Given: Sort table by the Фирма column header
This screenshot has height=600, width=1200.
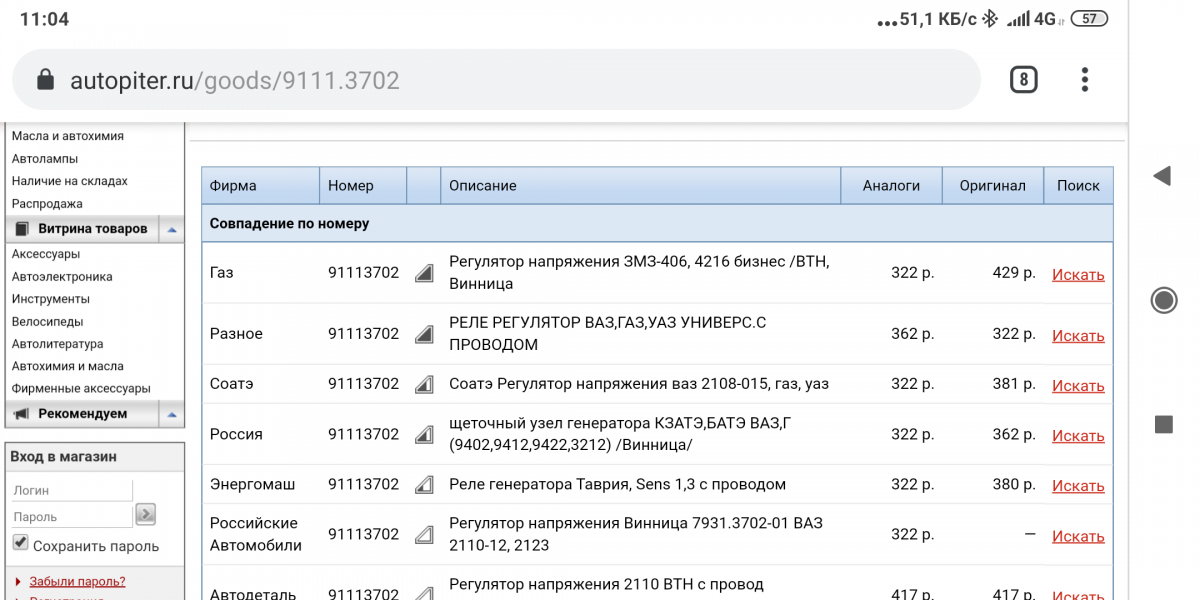Looking at the screenshot, I should pyautogui.click(x=233, y=186).
